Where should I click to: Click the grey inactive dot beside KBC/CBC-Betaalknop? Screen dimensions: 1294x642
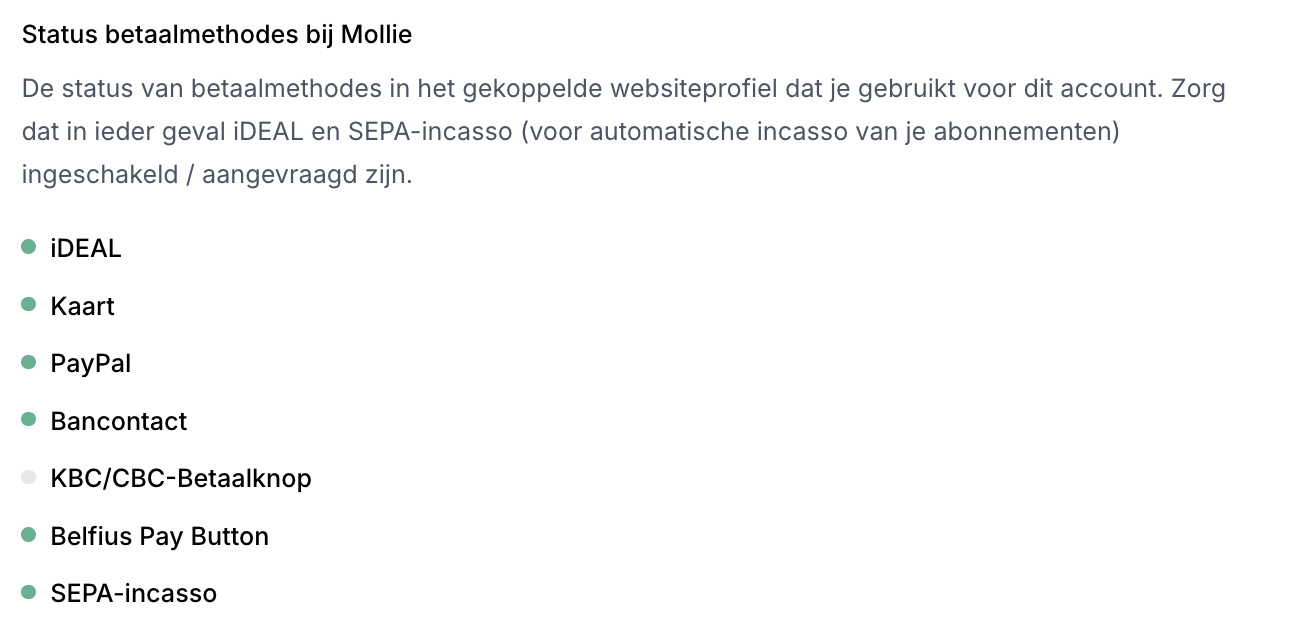29,478
